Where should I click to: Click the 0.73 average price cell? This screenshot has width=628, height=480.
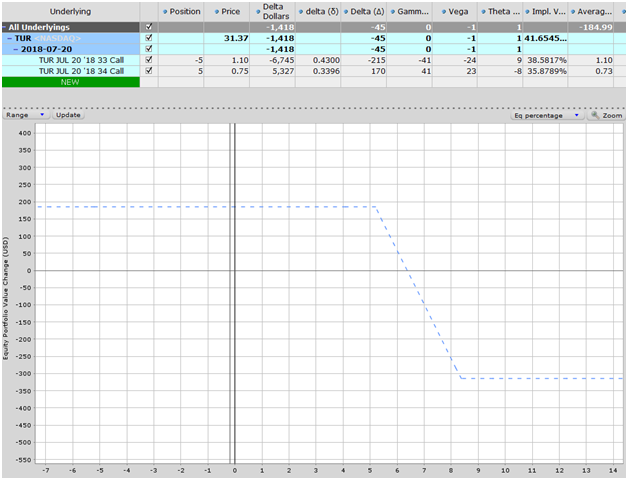point(591,71)
